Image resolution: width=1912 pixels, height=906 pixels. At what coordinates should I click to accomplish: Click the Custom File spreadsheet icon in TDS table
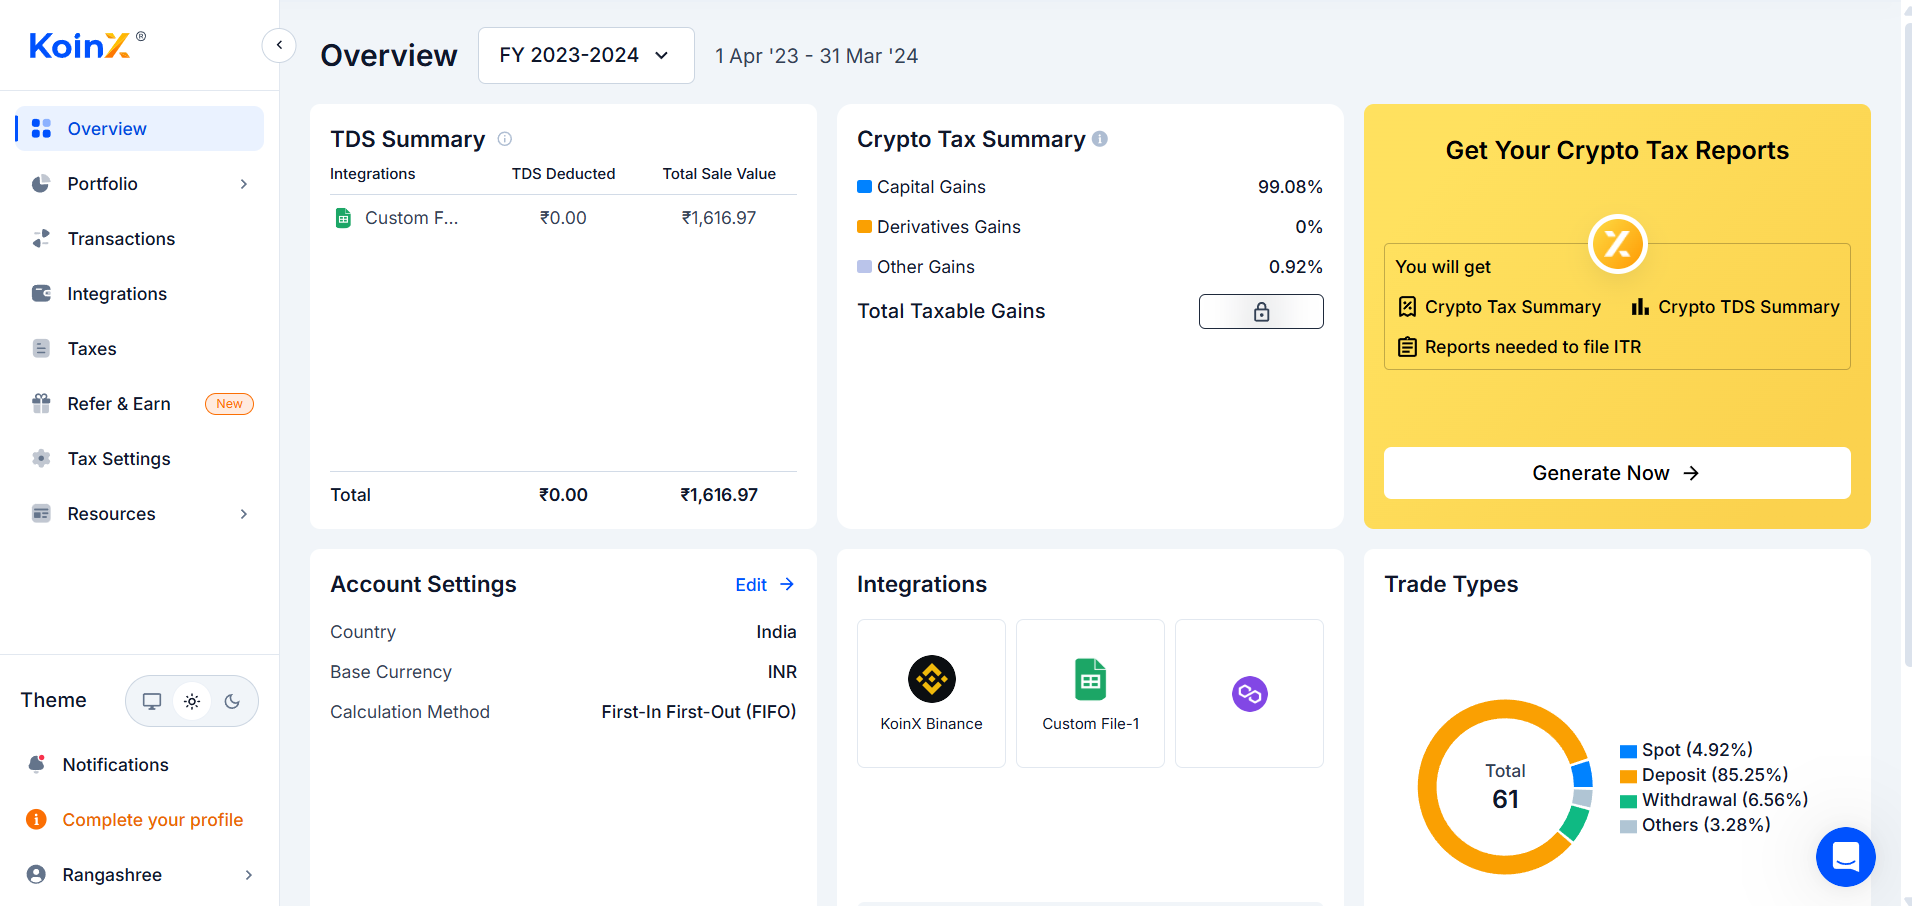(343, 218)
